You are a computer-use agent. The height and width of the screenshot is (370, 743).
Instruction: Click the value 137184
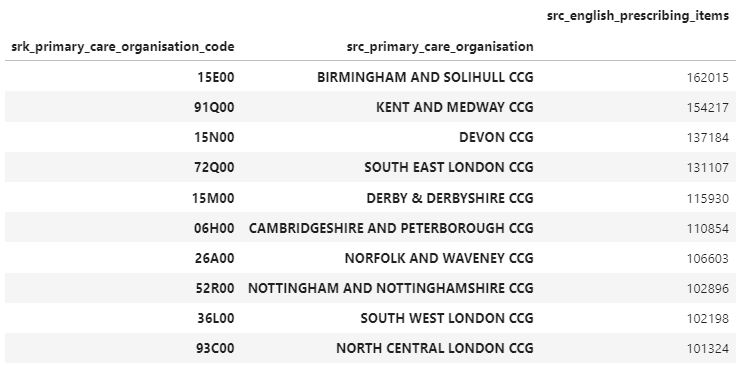[707, 137]
